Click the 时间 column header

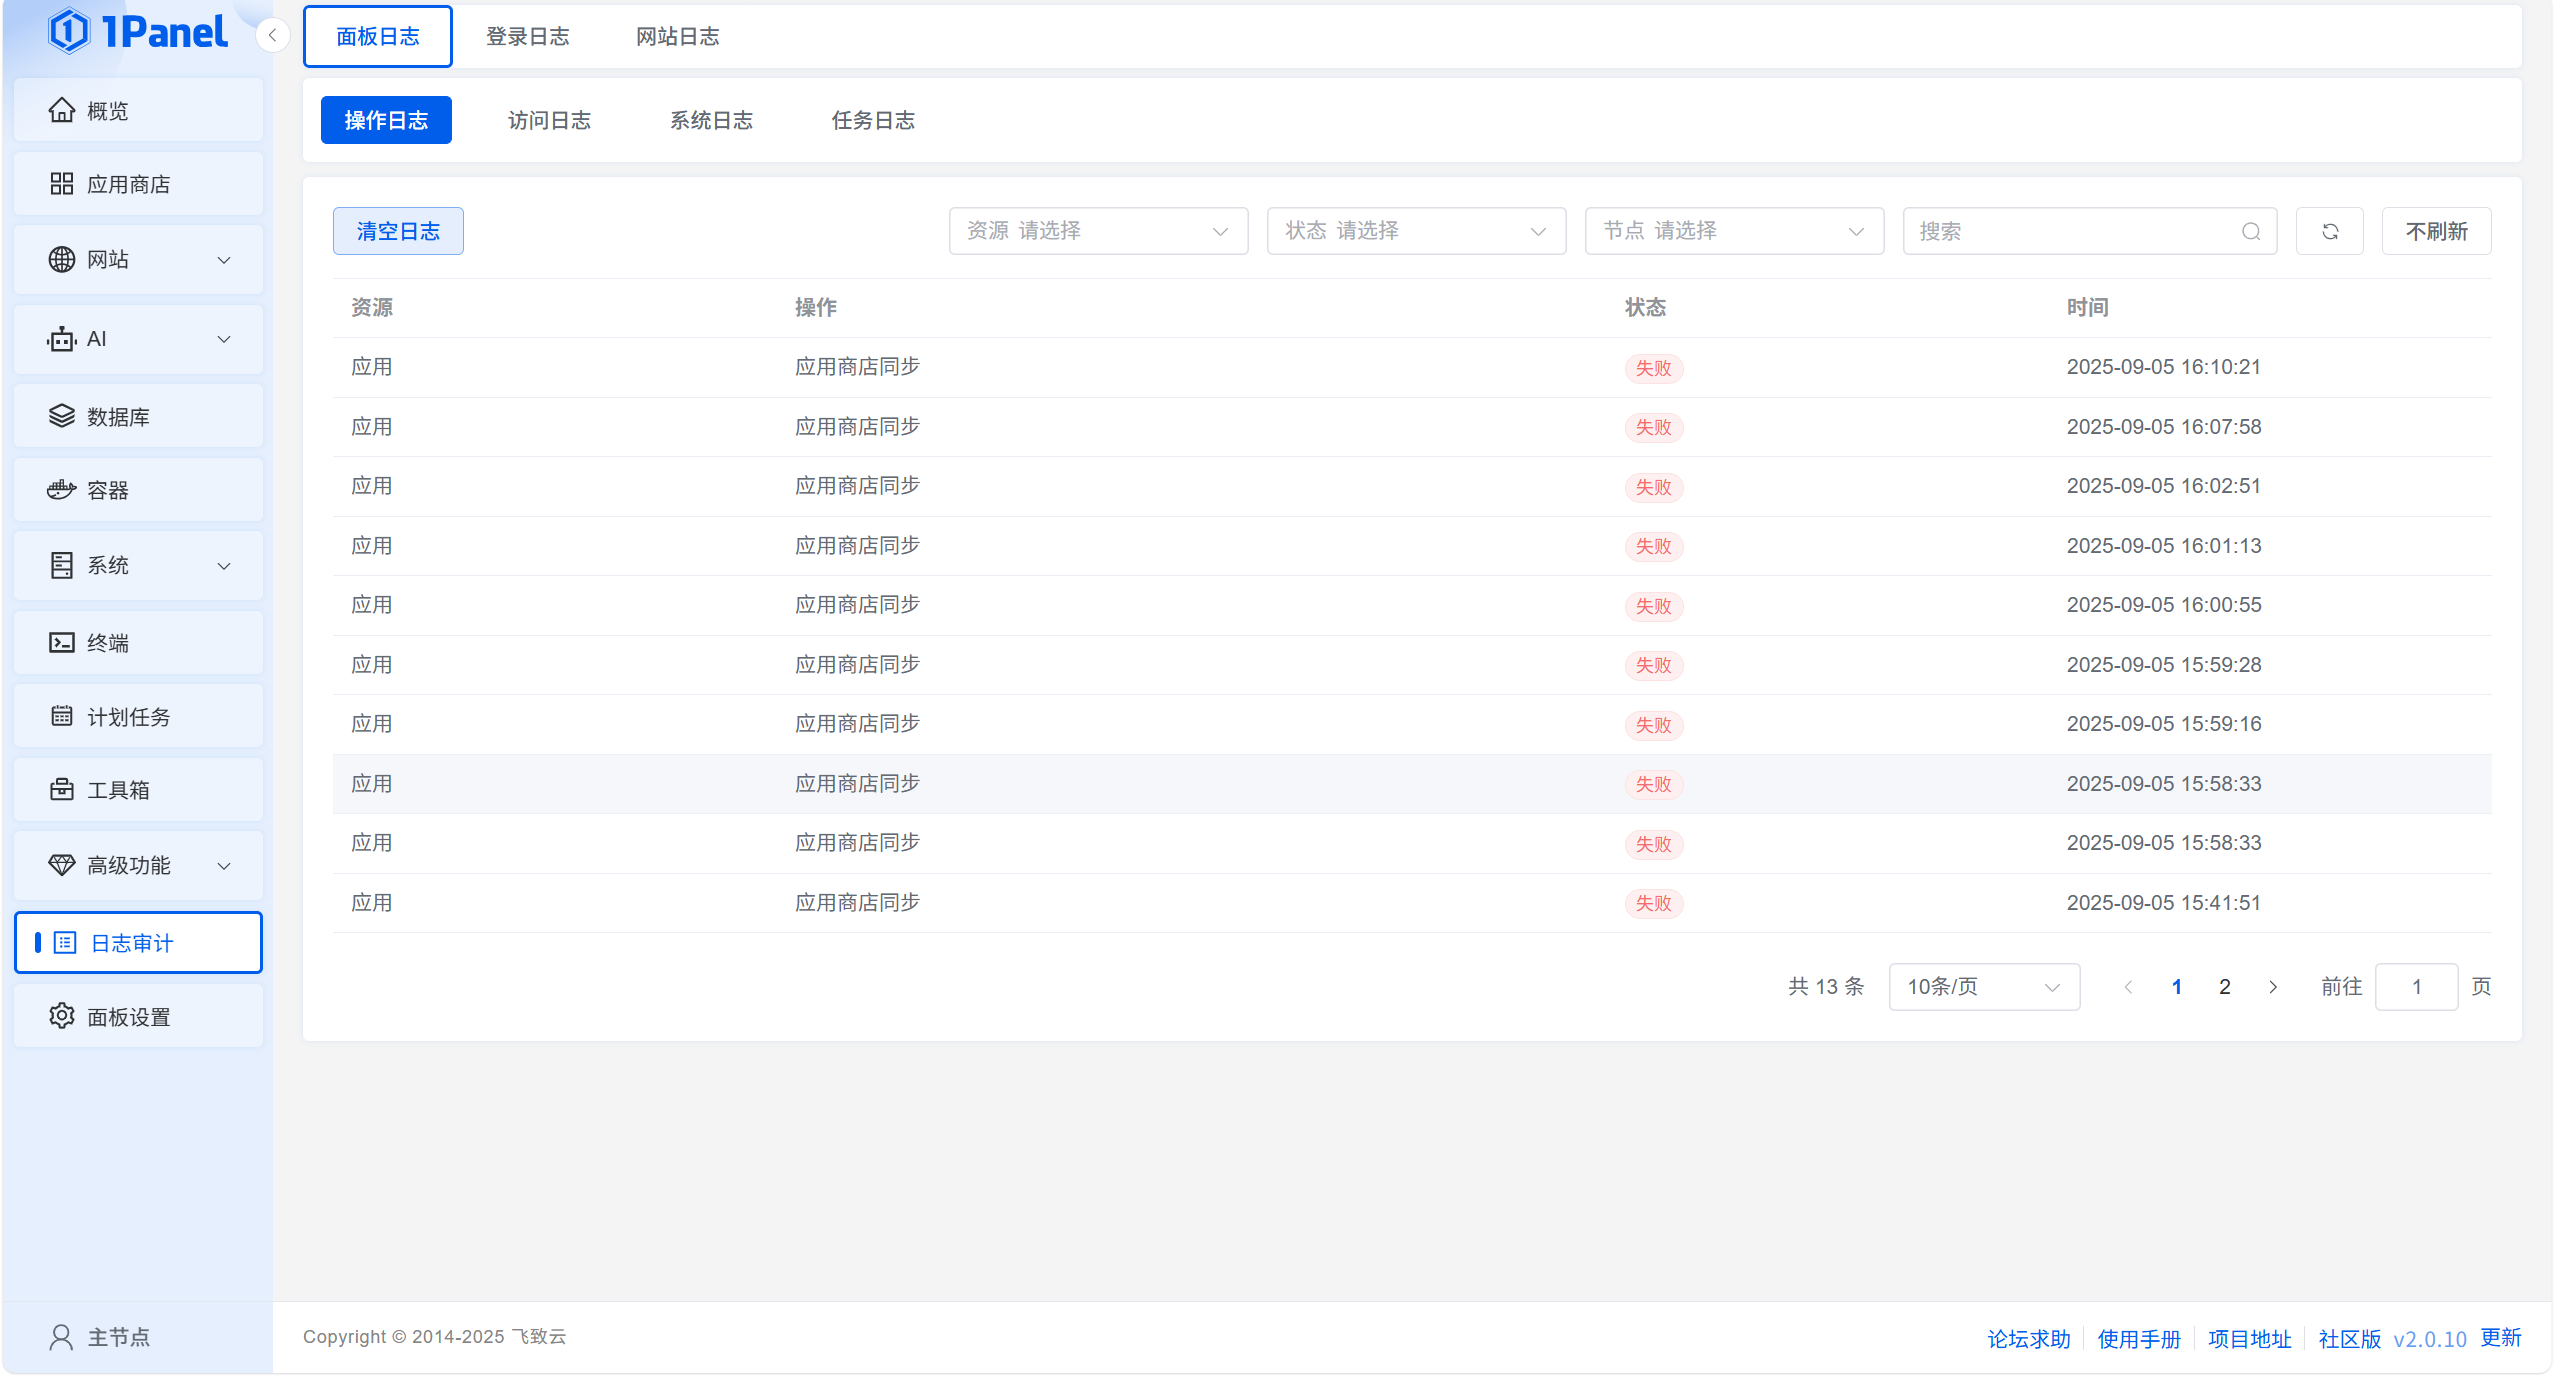pos(2088,308)
